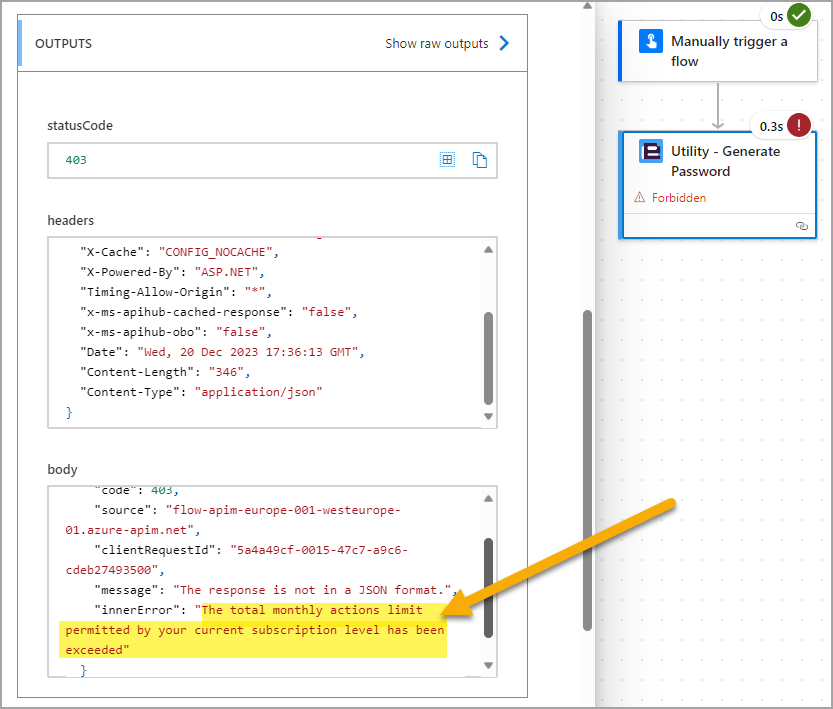The height and width of the screenshot is (709, 833).
Task: Select the Manually trigger a flow card
Action: 718,52
